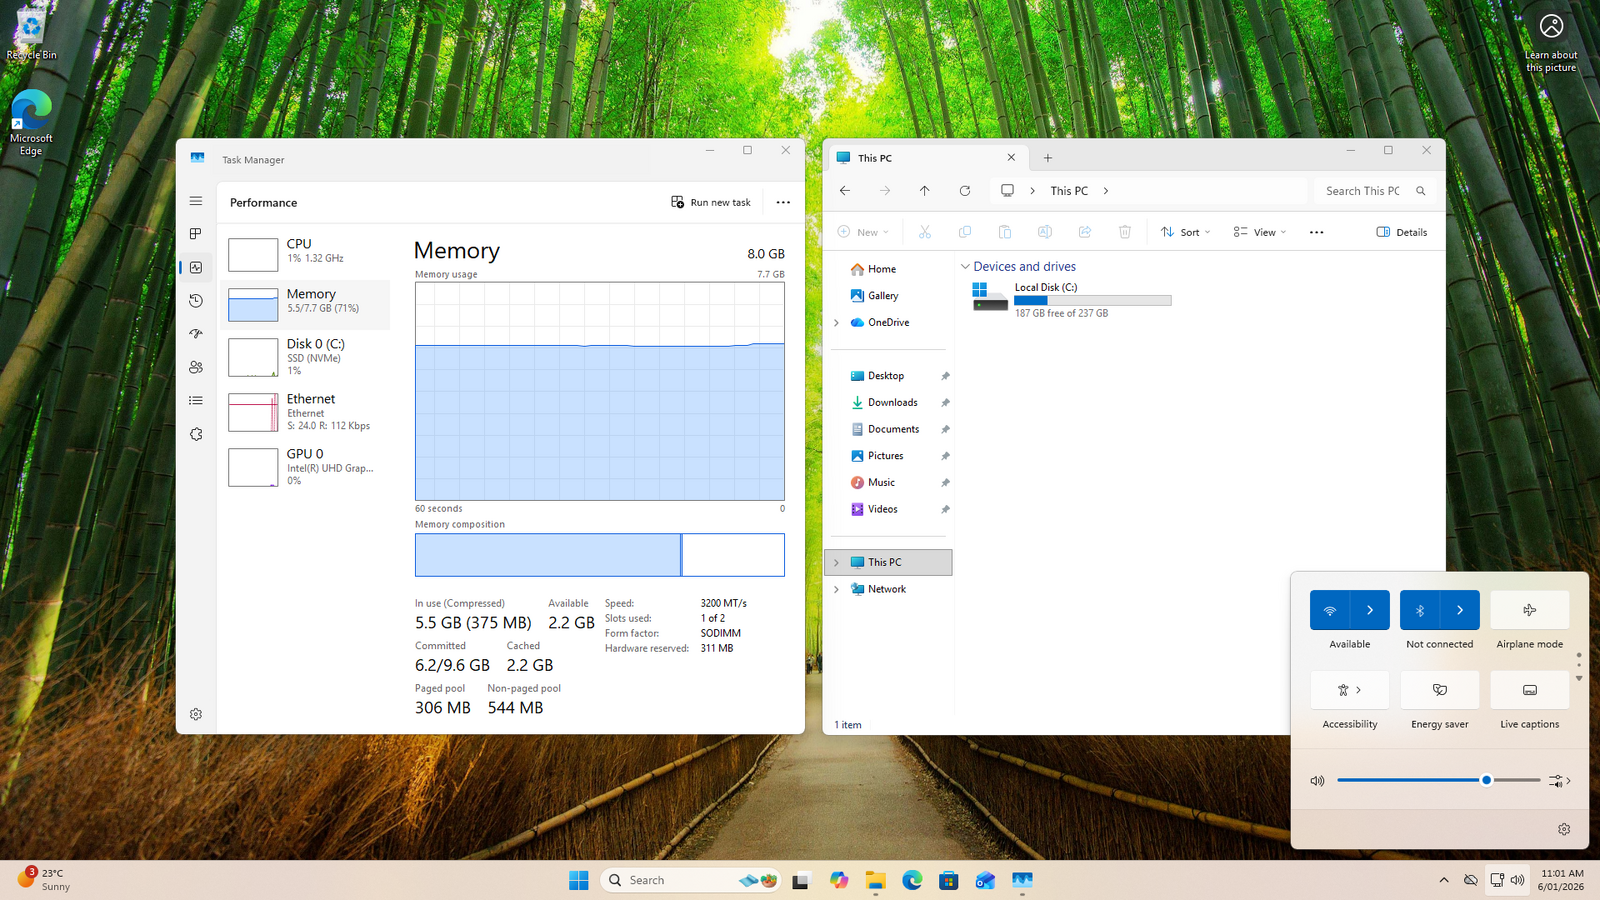
Task: Enable Airplane mode
Action: click(1529, 610)
